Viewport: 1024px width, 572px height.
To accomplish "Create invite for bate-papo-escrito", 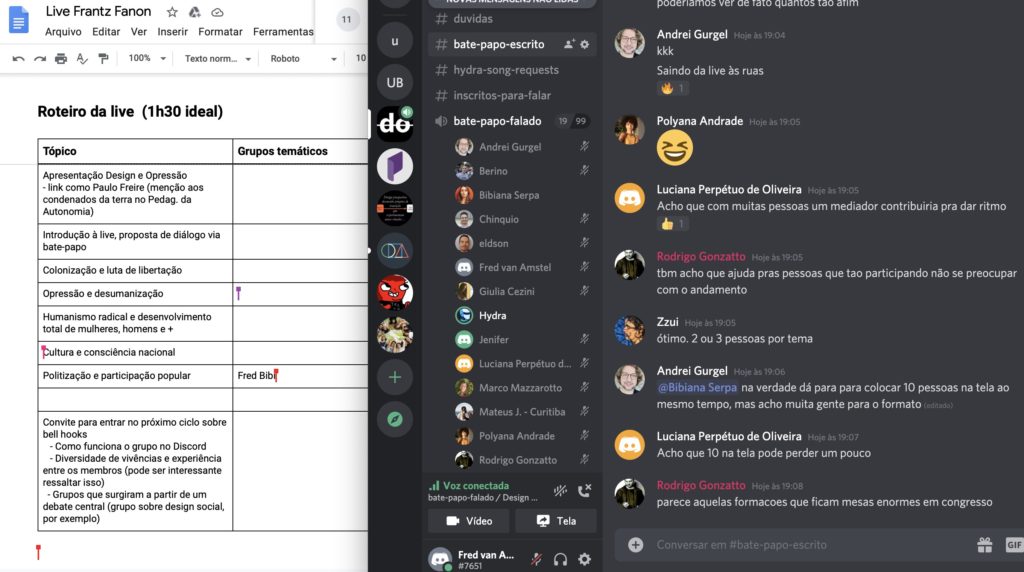I will (569, 44).
